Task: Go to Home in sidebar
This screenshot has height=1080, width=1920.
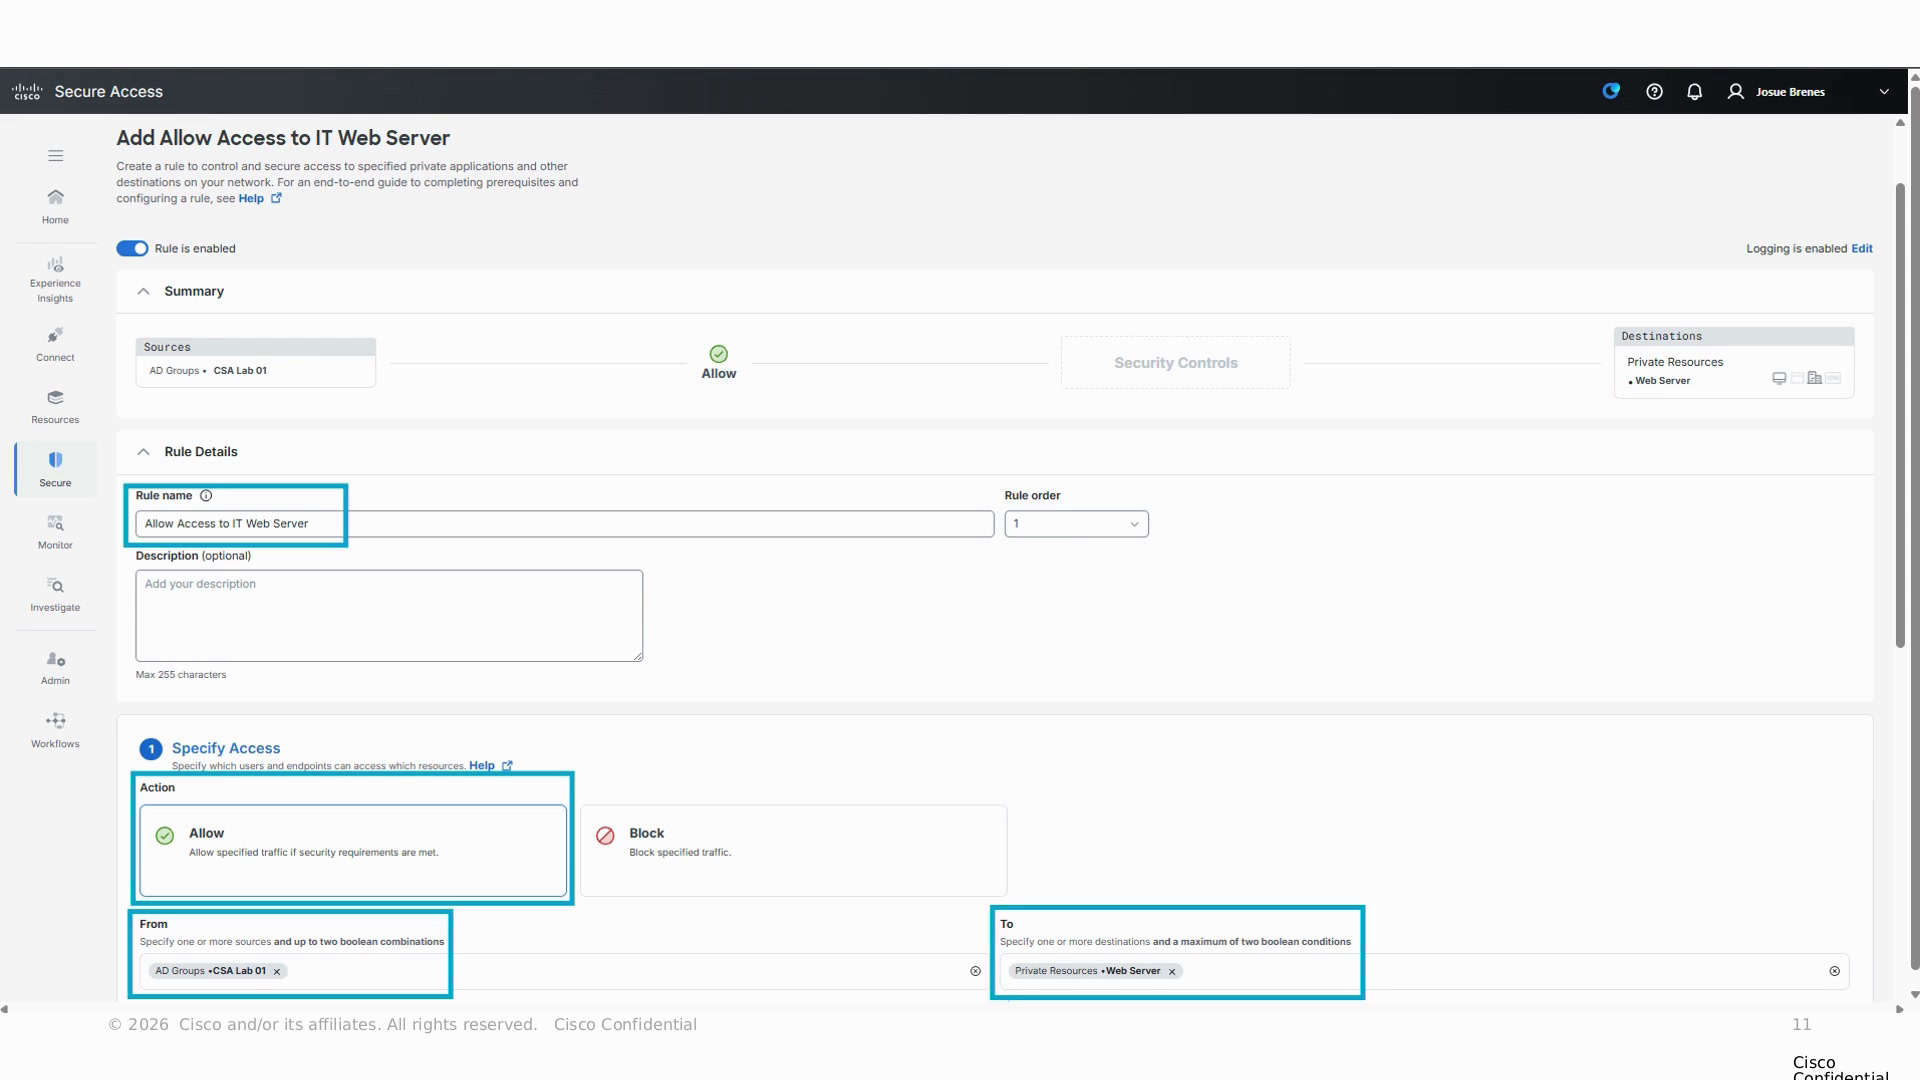Action: tap(55, 206)
